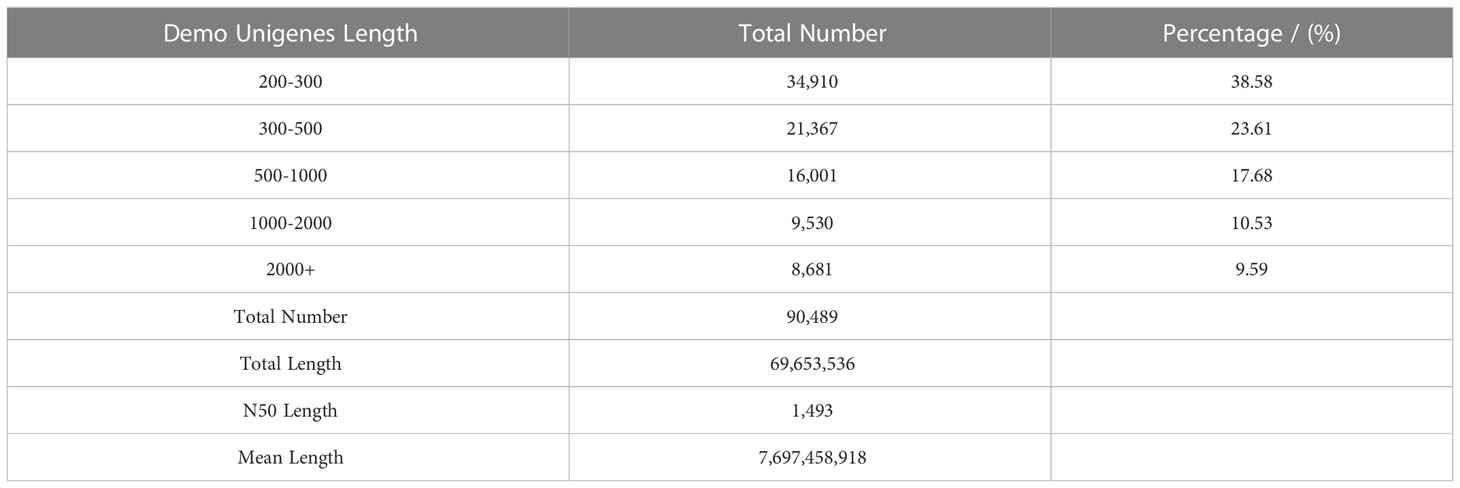Viewport: 1460px width, 488px height.
Task: Click the Percentage / (%) column header
Action: [1251, 33]
